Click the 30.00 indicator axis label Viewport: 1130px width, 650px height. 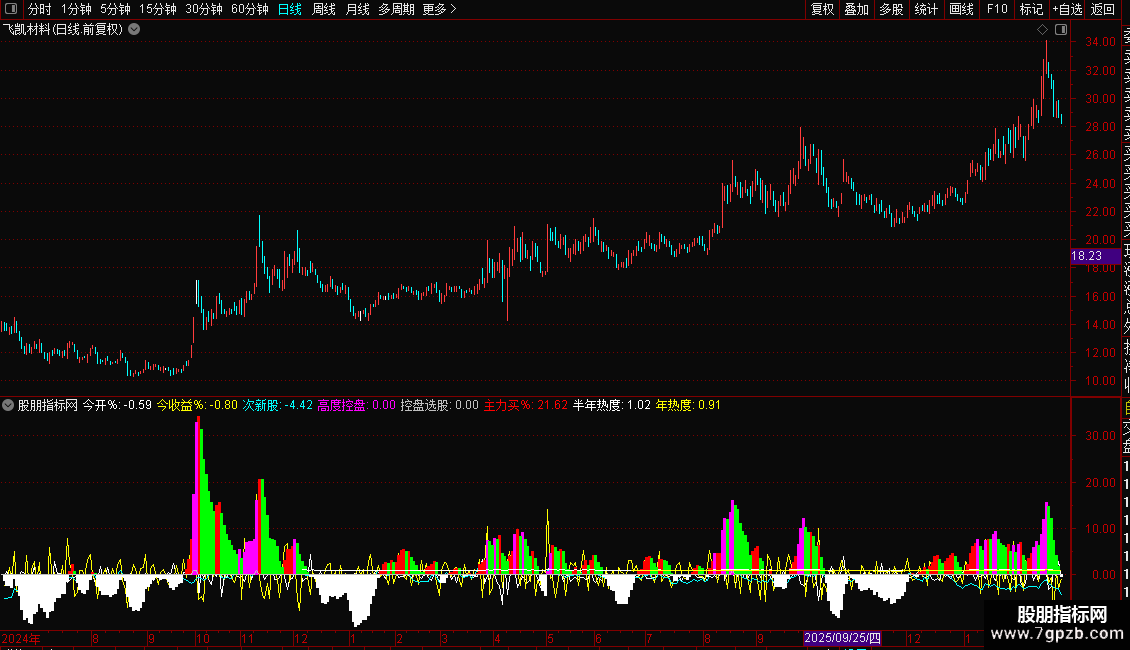[1100, 436]
